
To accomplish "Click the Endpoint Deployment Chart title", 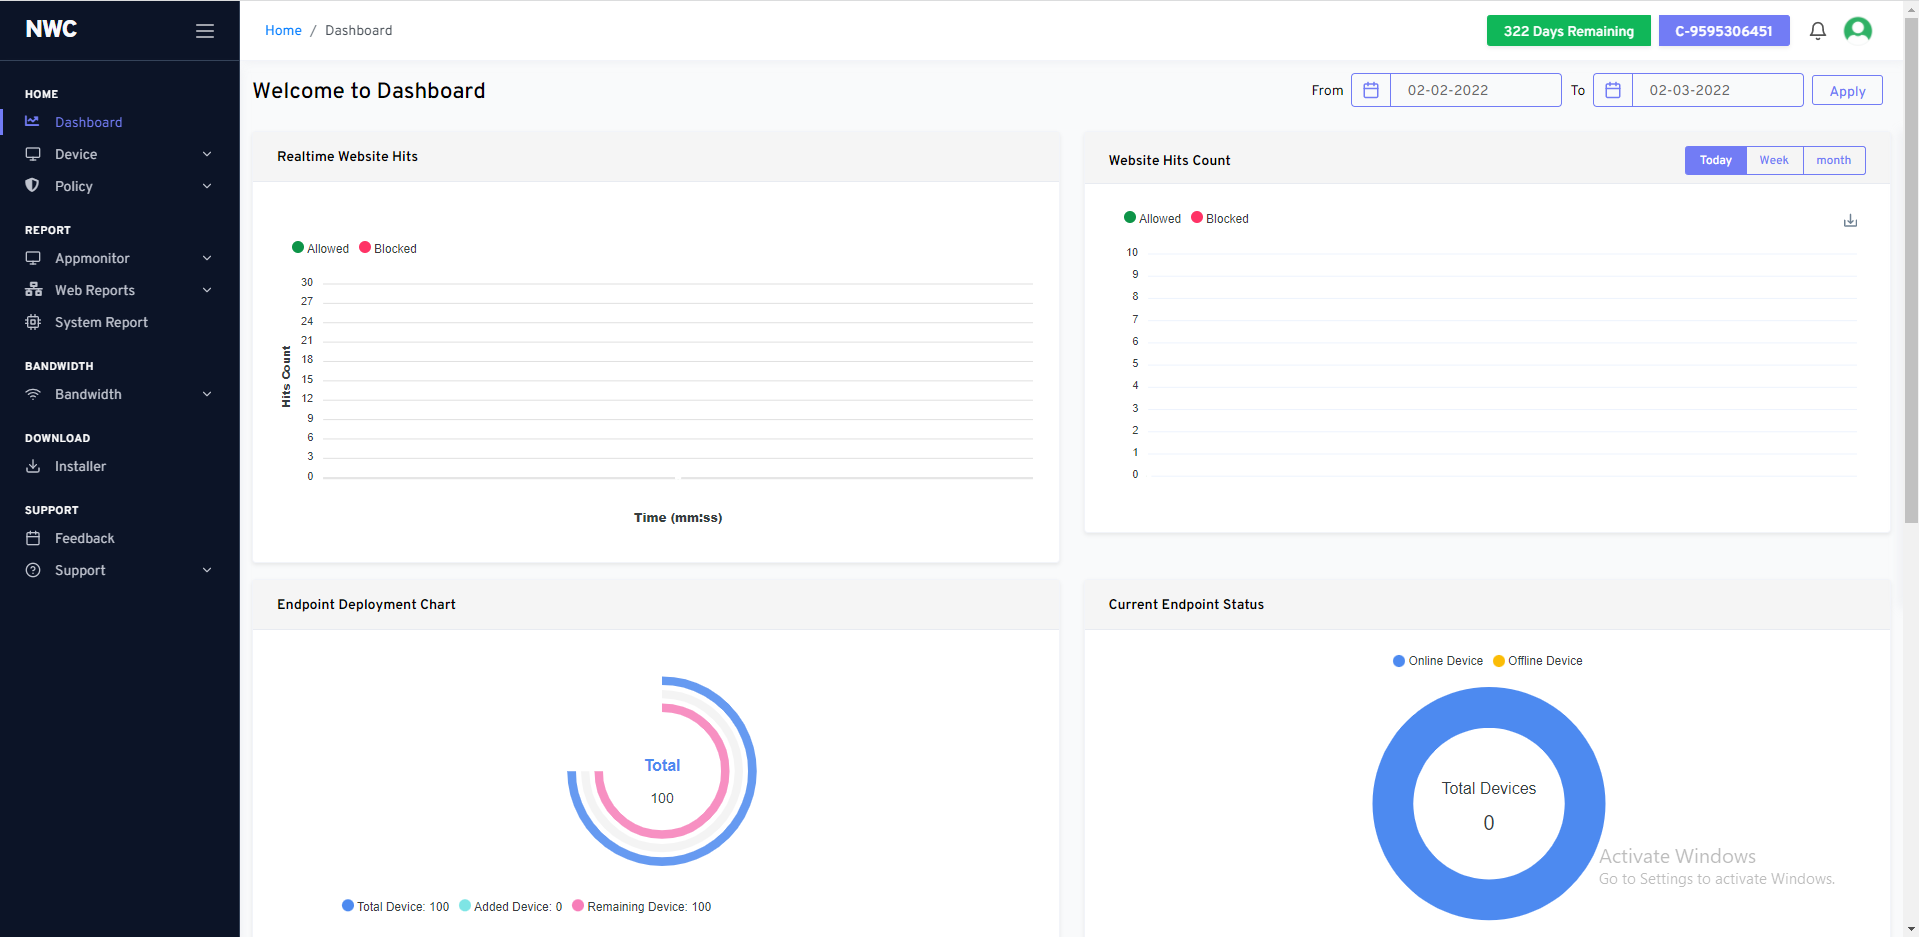I will [x=366, y=604].
